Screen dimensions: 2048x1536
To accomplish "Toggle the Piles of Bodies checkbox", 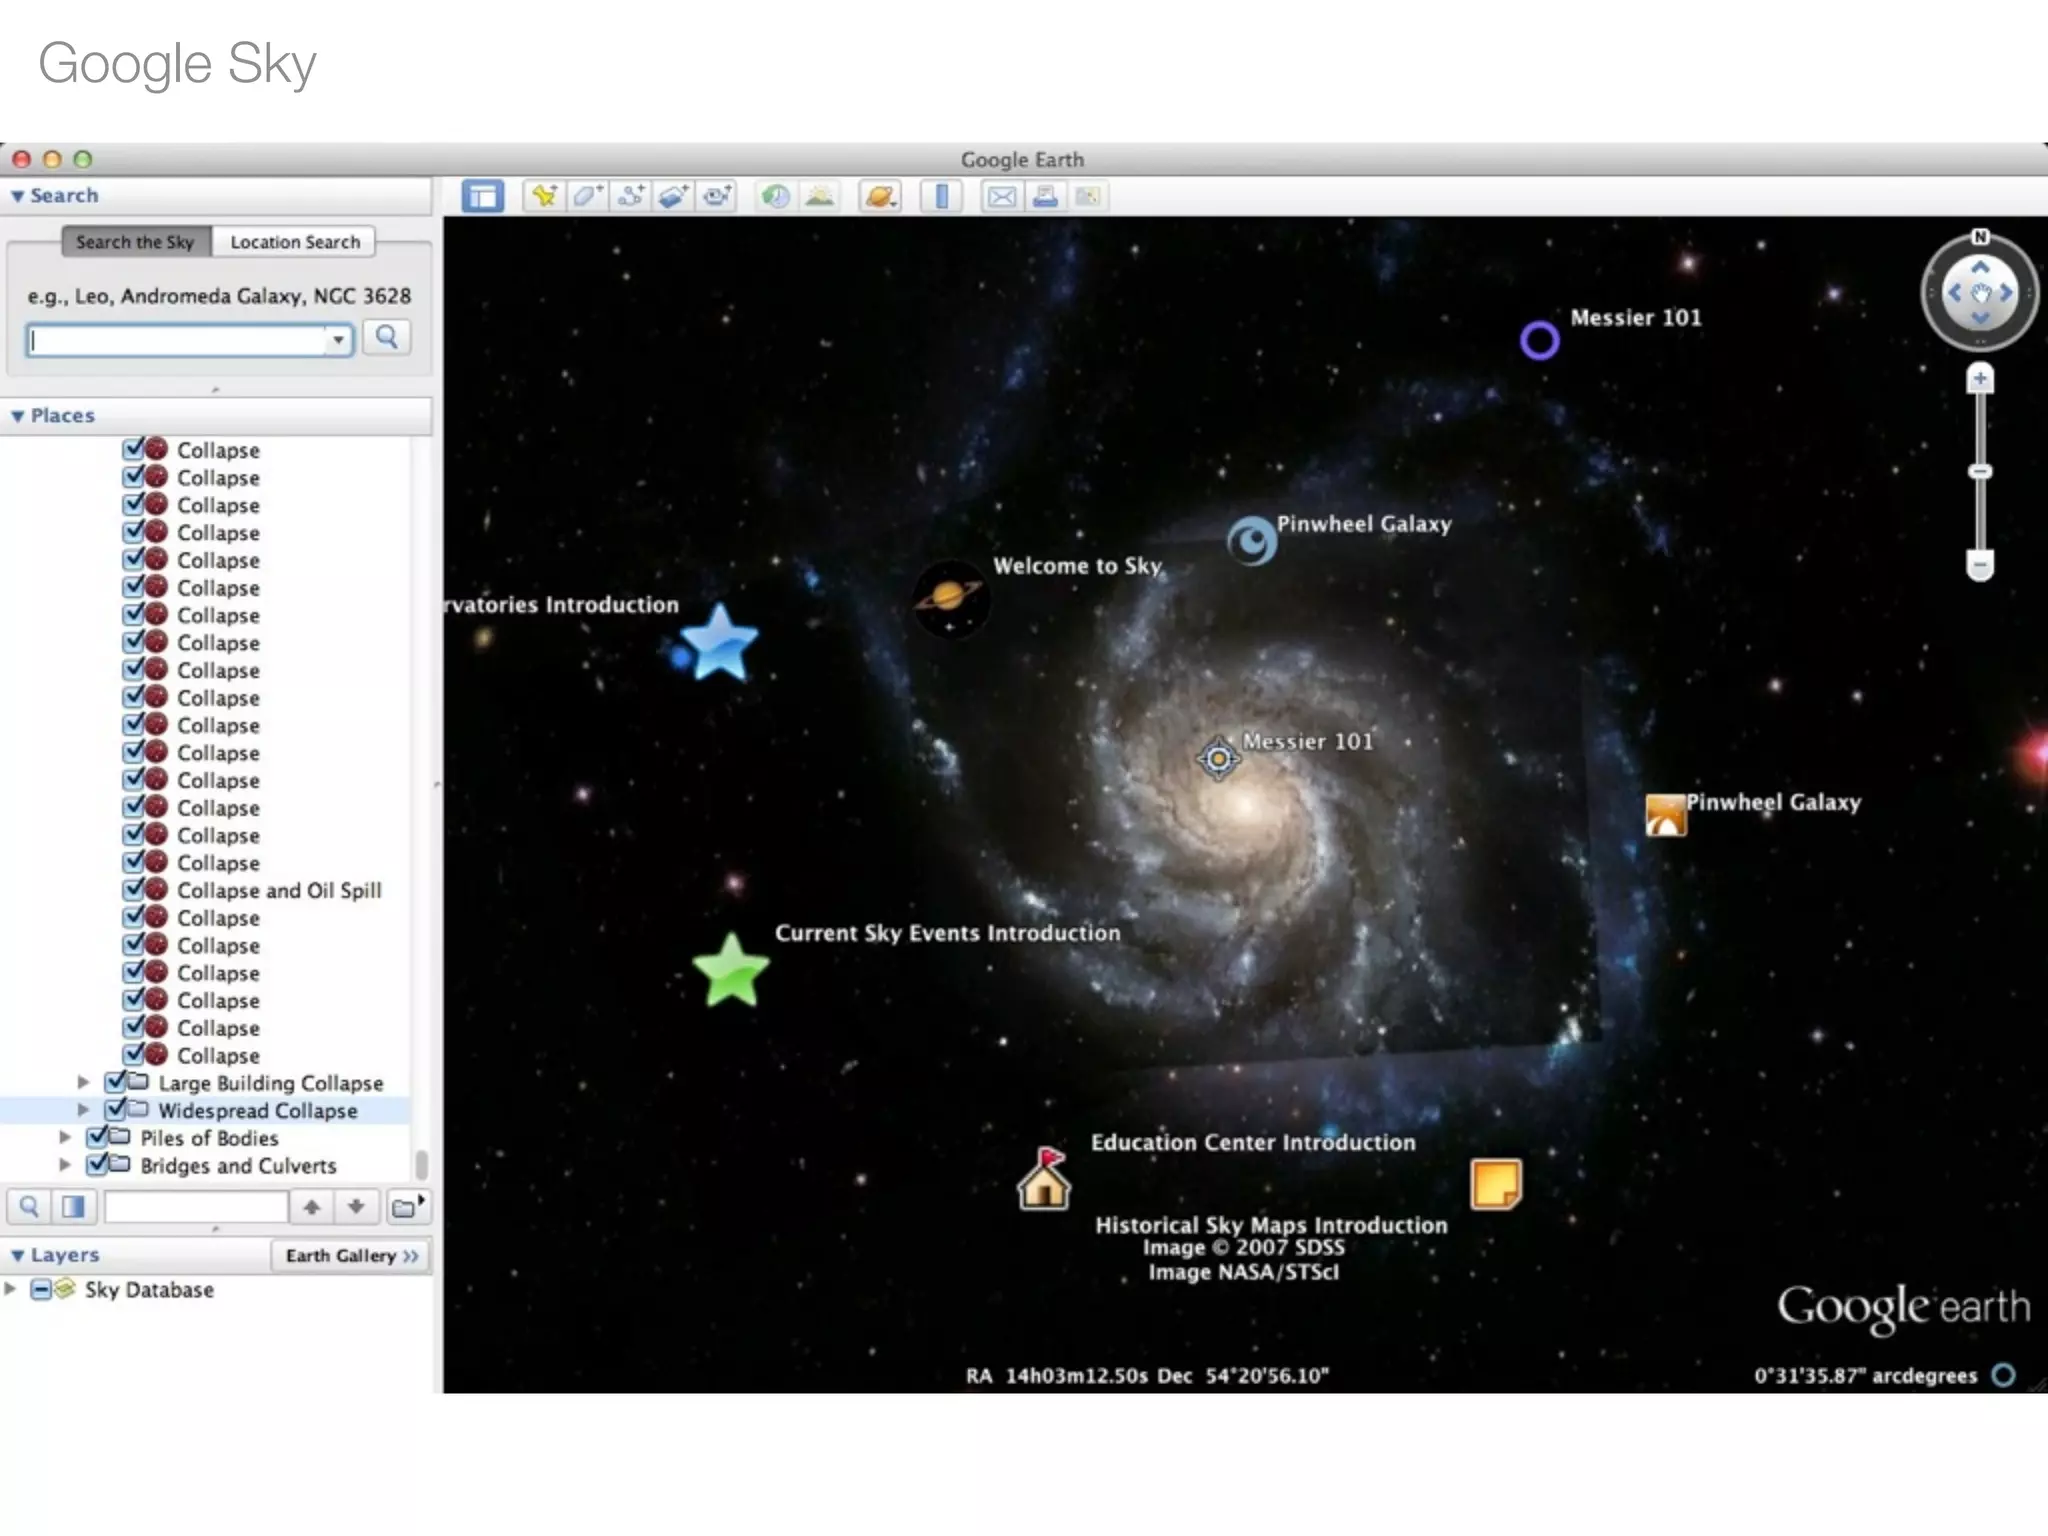I will click(x=97, y=1137).
